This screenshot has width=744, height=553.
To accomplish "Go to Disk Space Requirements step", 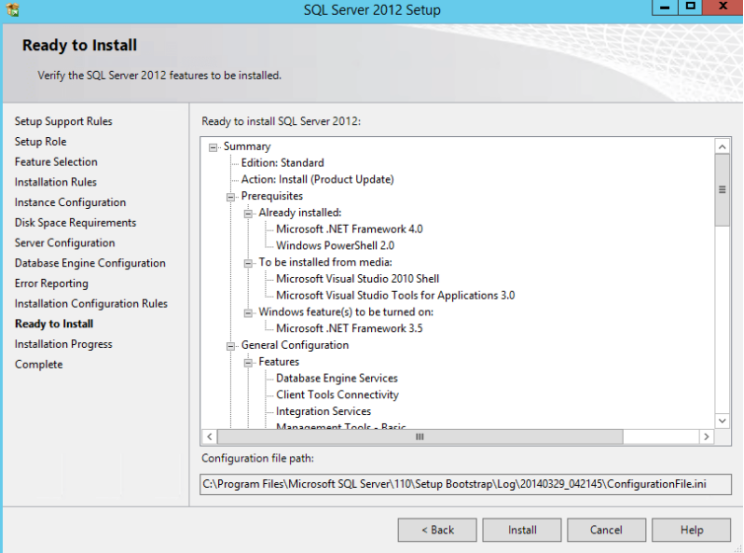I will [x=75, y=223].
